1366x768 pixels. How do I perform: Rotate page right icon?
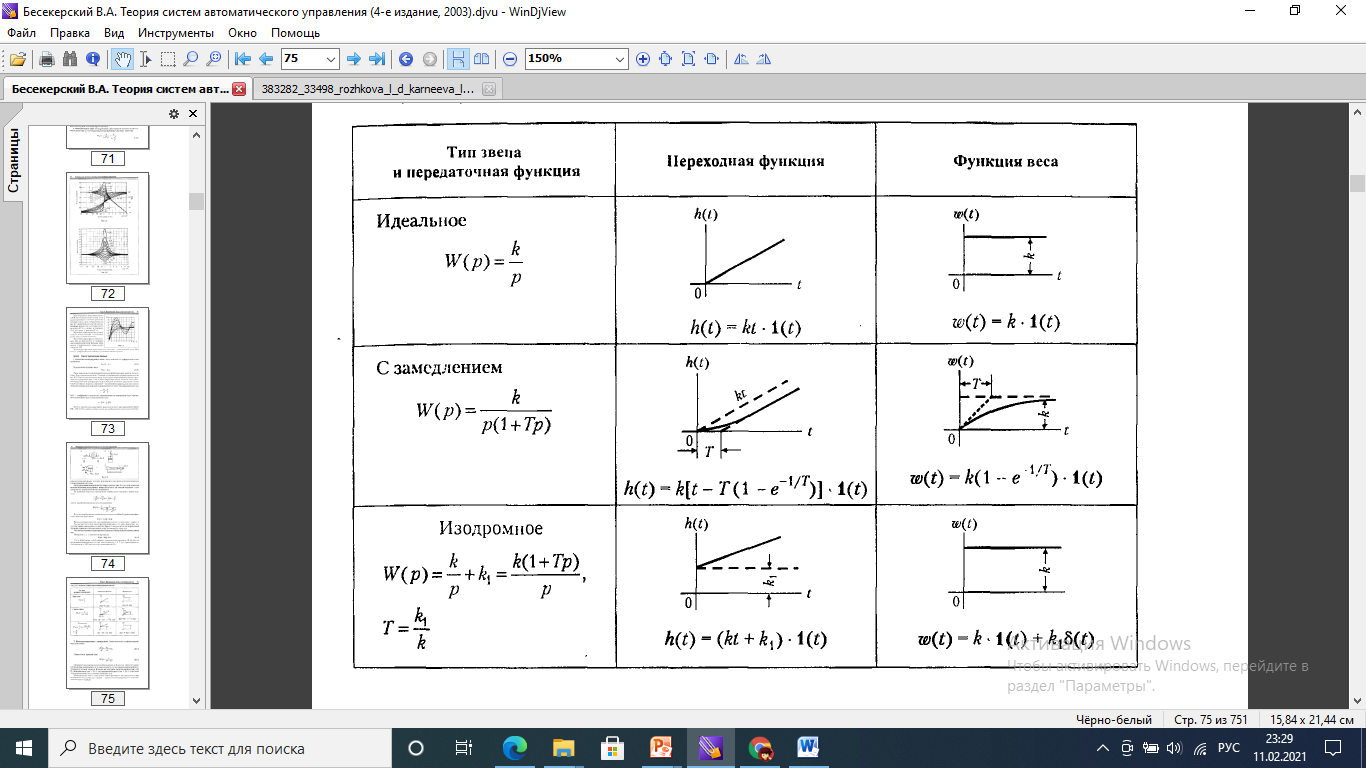click(764, 59)
